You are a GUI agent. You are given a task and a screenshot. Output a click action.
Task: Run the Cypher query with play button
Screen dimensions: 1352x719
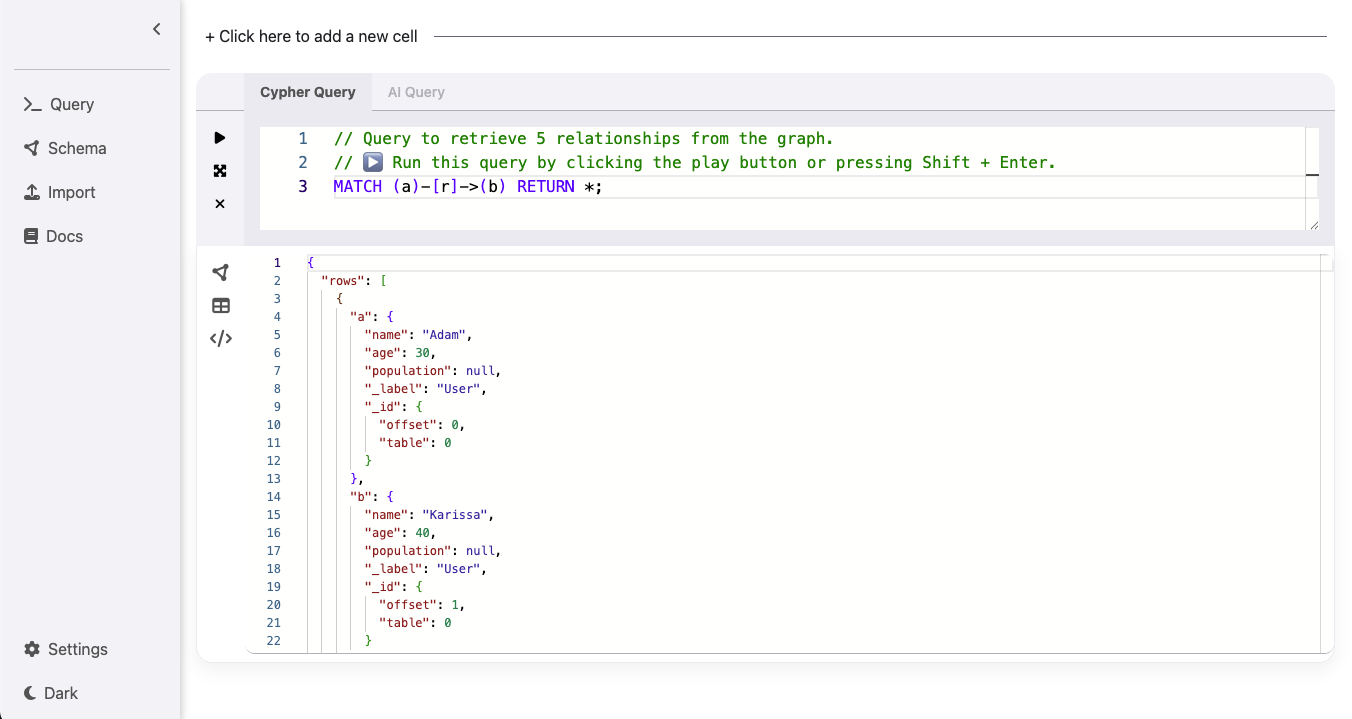point(220,138)
